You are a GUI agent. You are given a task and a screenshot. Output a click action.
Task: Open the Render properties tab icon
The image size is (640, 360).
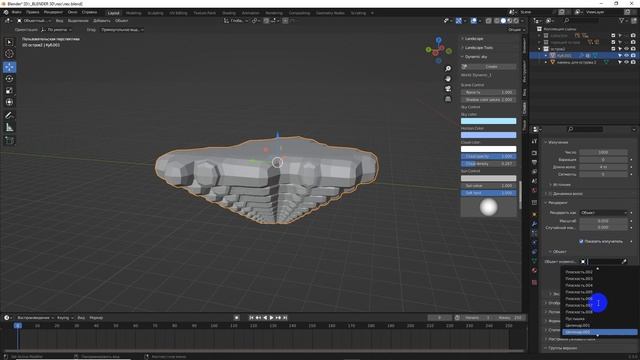(534, 153)
